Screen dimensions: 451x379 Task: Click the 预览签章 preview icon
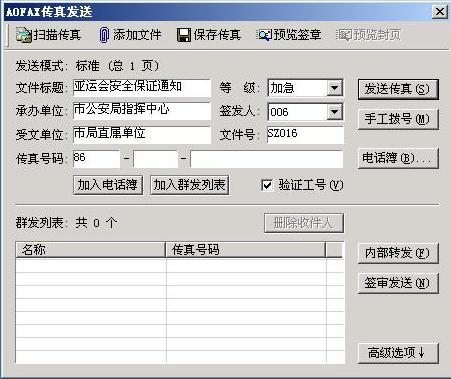(x=264, y=35)
